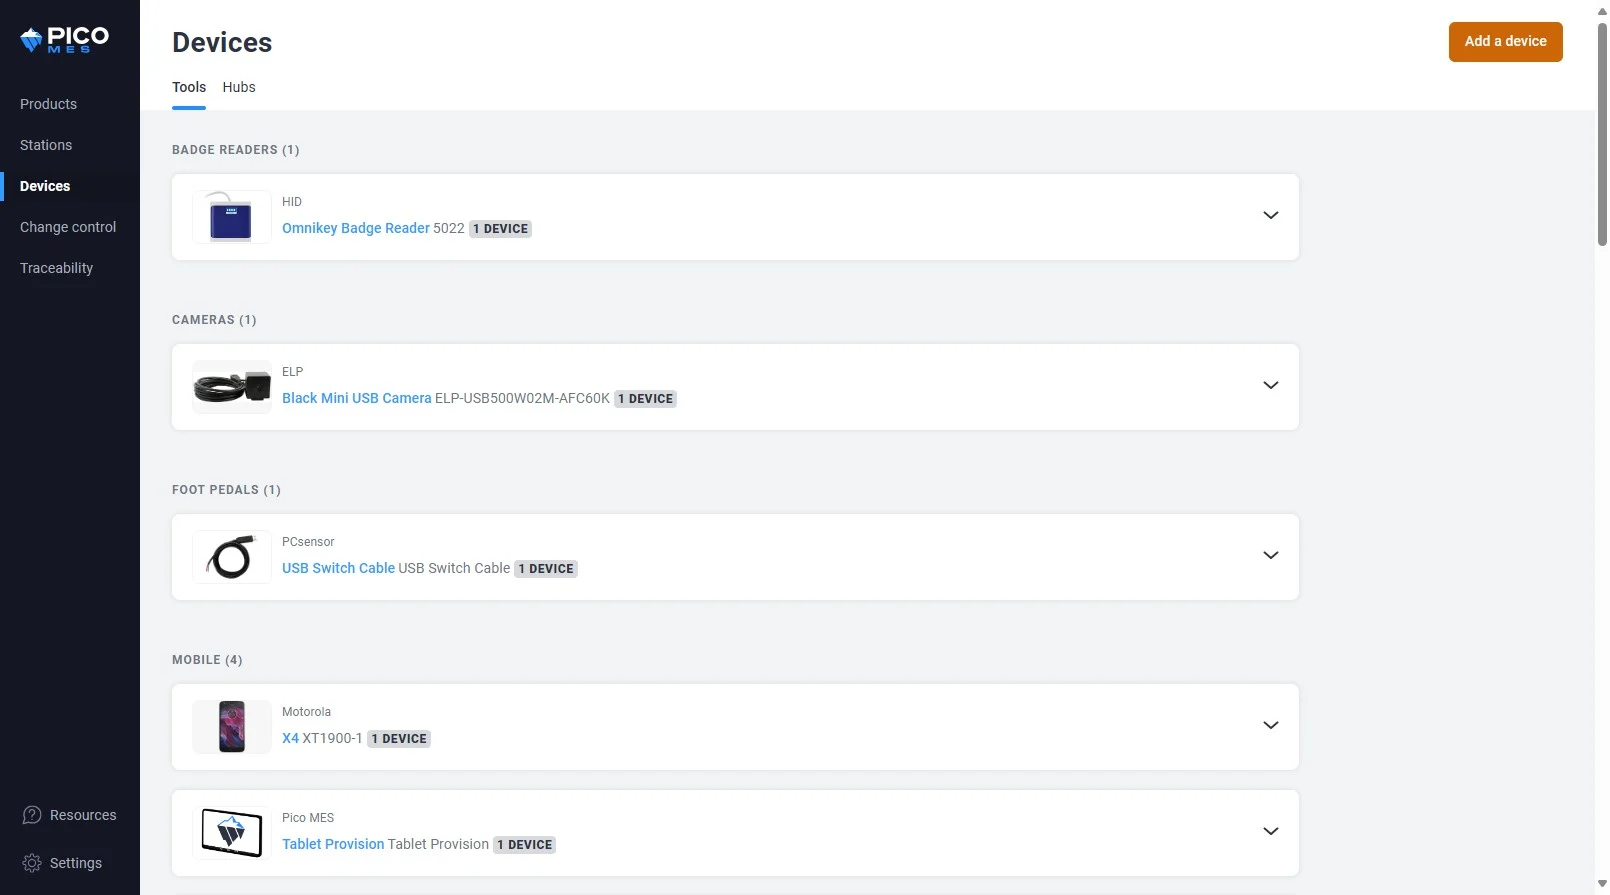Click the HID manufacturer label
The width and height of the screenshot is (1610, 895).
point(292,202)
